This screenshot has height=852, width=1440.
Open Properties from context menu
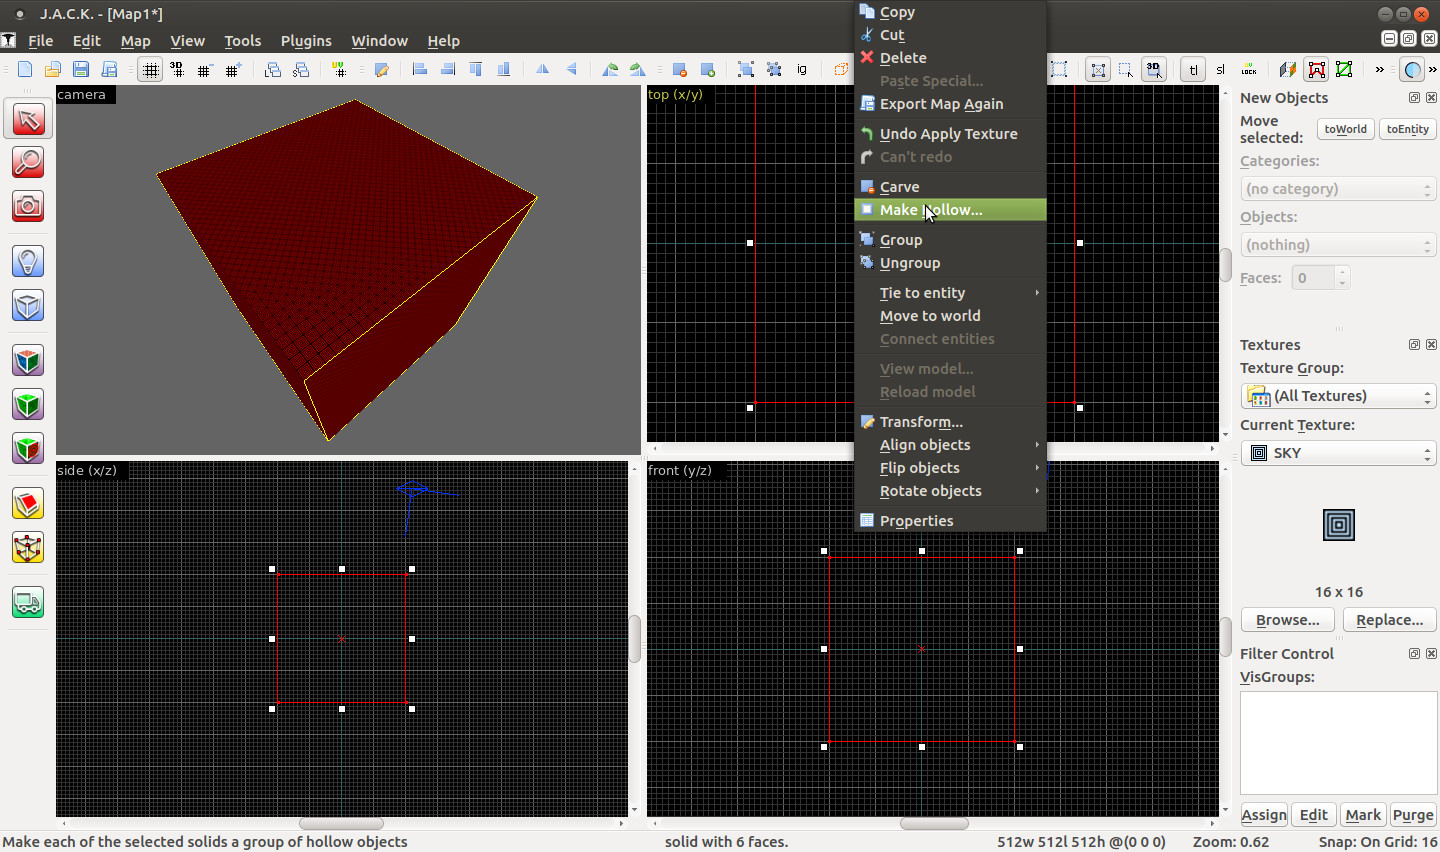pyautogui.click(x=950, y=521)
